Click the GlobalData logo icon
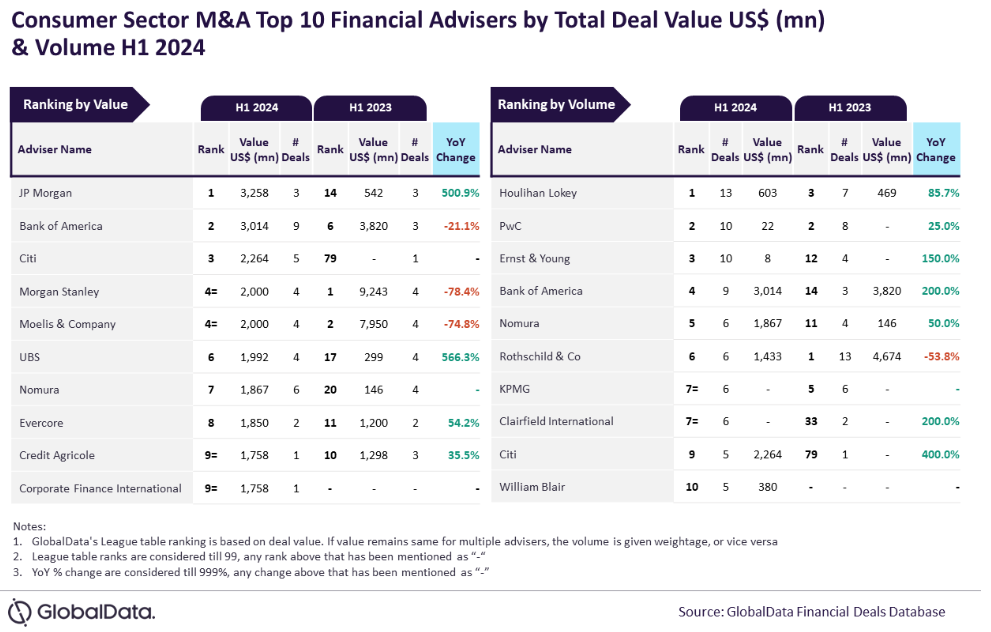 click(22, 610)
